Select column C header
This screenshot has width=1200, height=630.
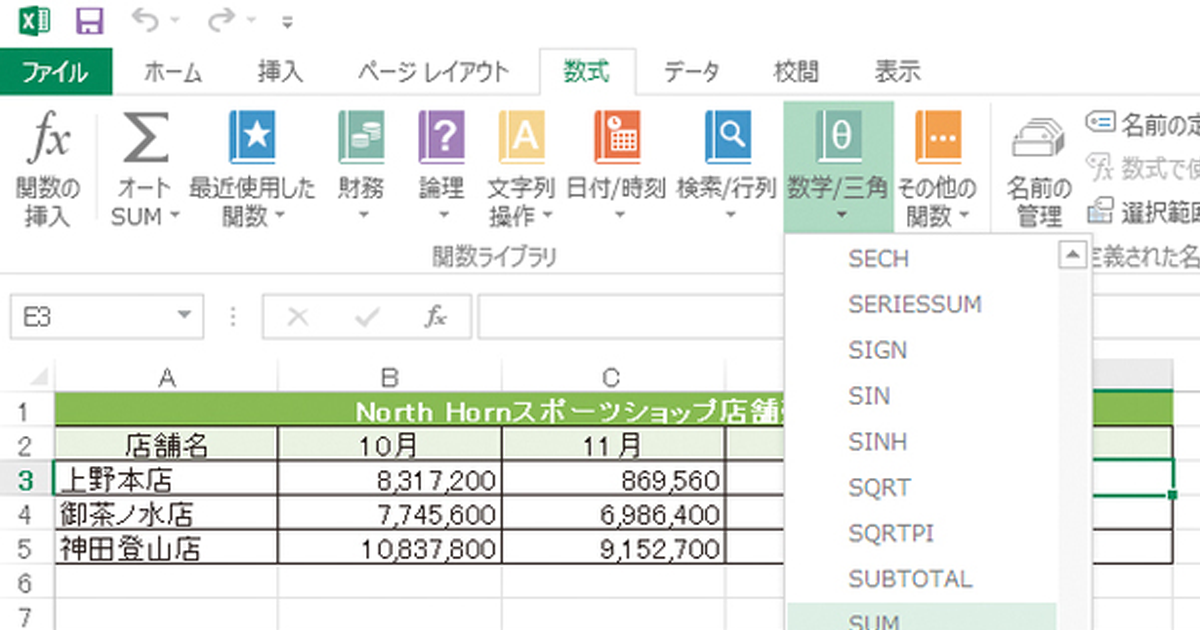(x=612, y=378)
